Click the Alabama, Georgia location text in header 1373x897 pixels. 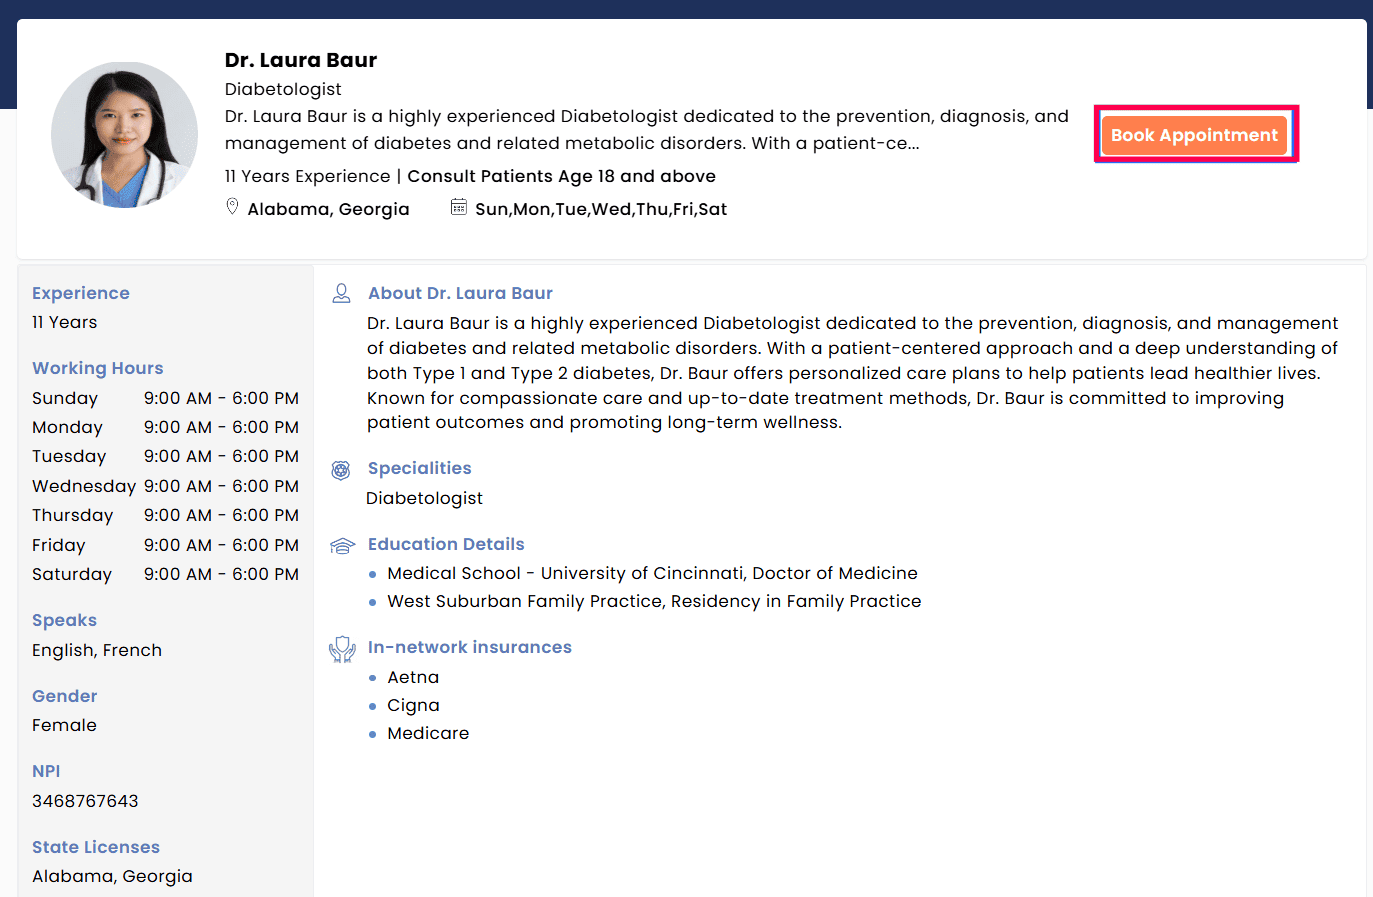[328, 209]
